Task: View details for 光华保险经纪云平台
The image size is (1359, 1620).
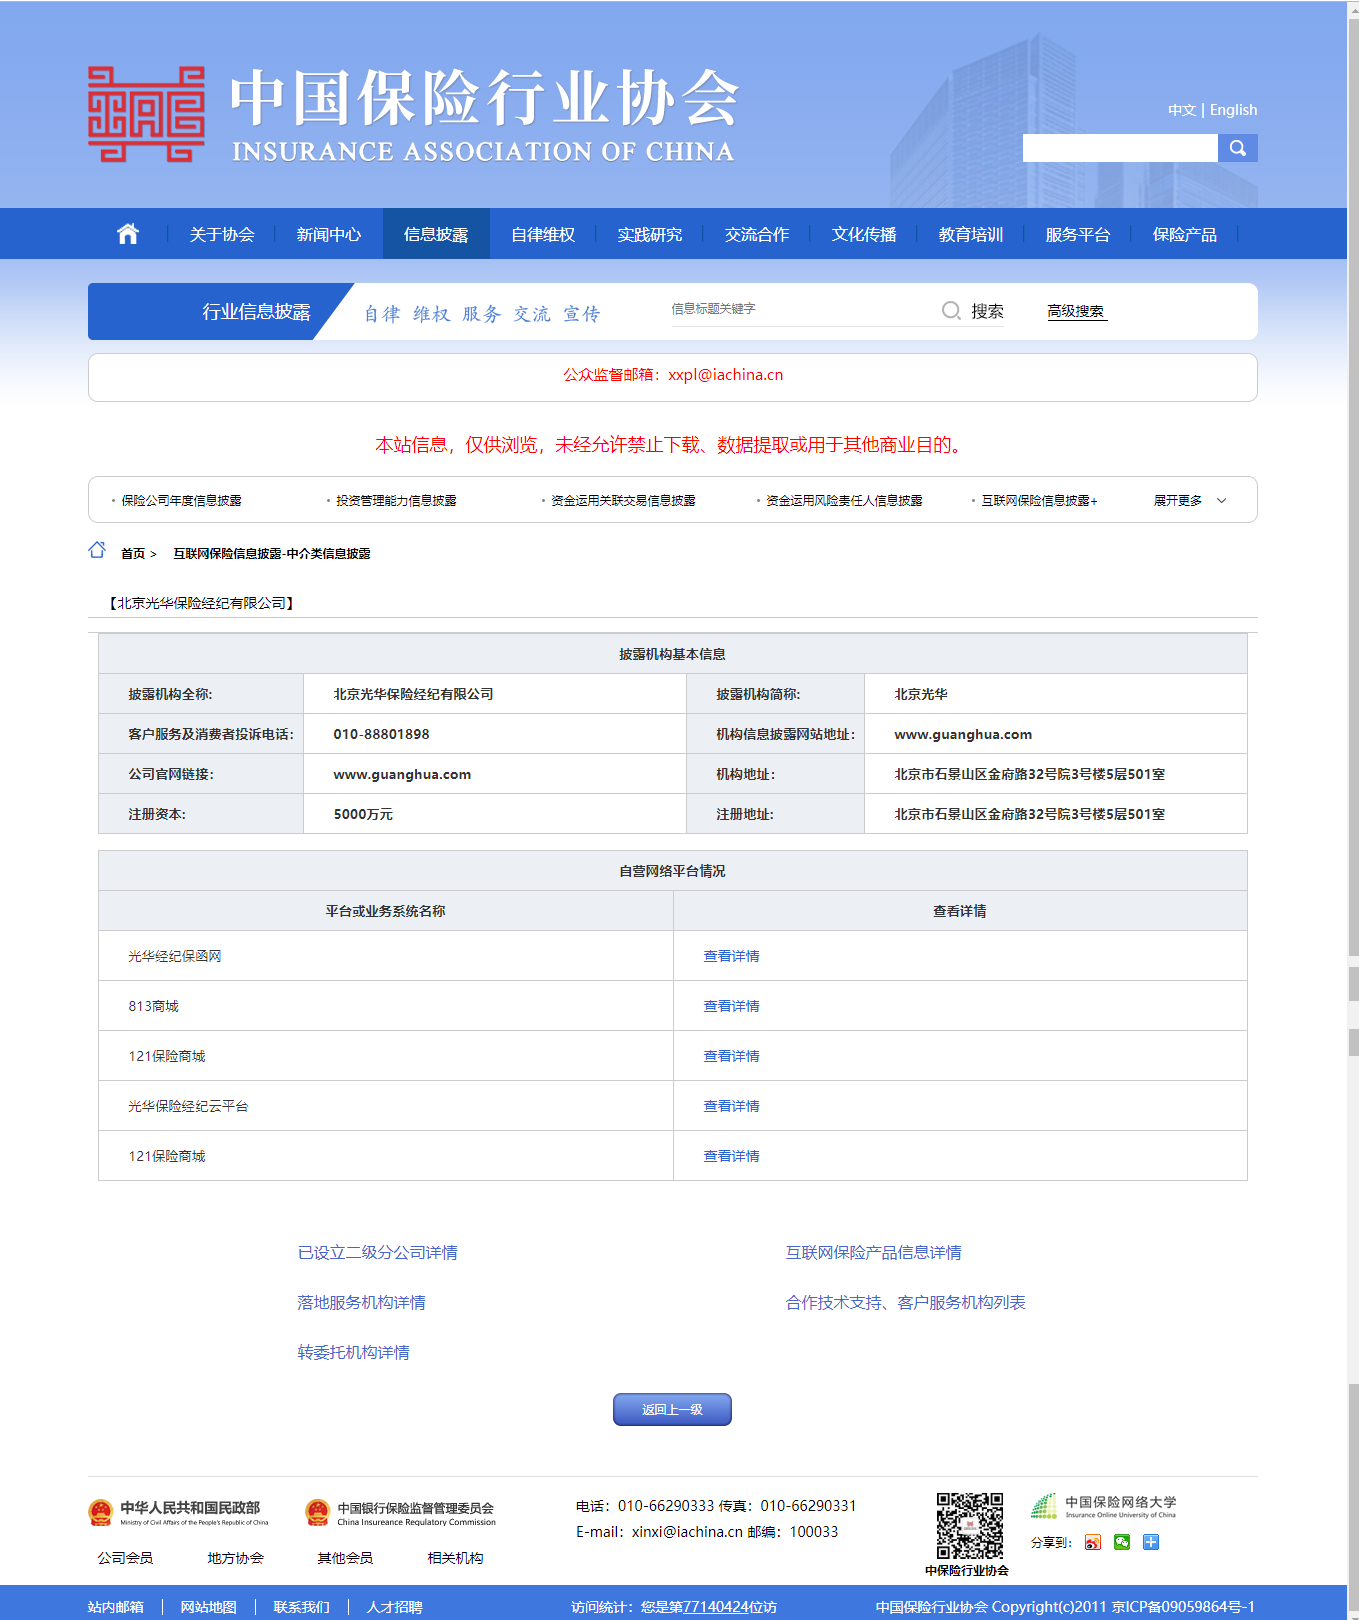Action: [x=731, y=1106]
